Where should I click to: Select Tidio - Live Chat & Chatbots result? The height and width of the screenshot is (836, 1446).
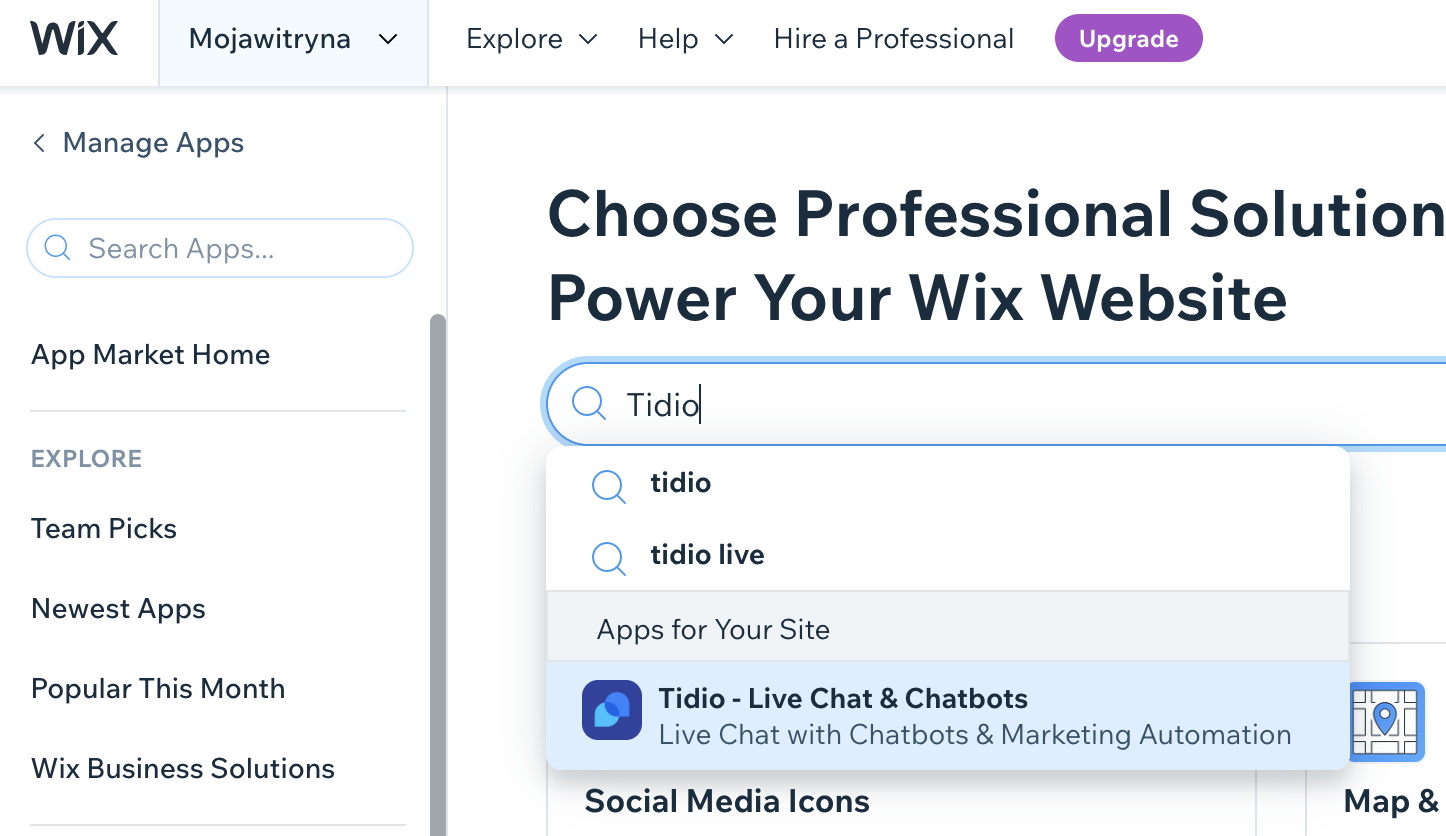[948, 715]
